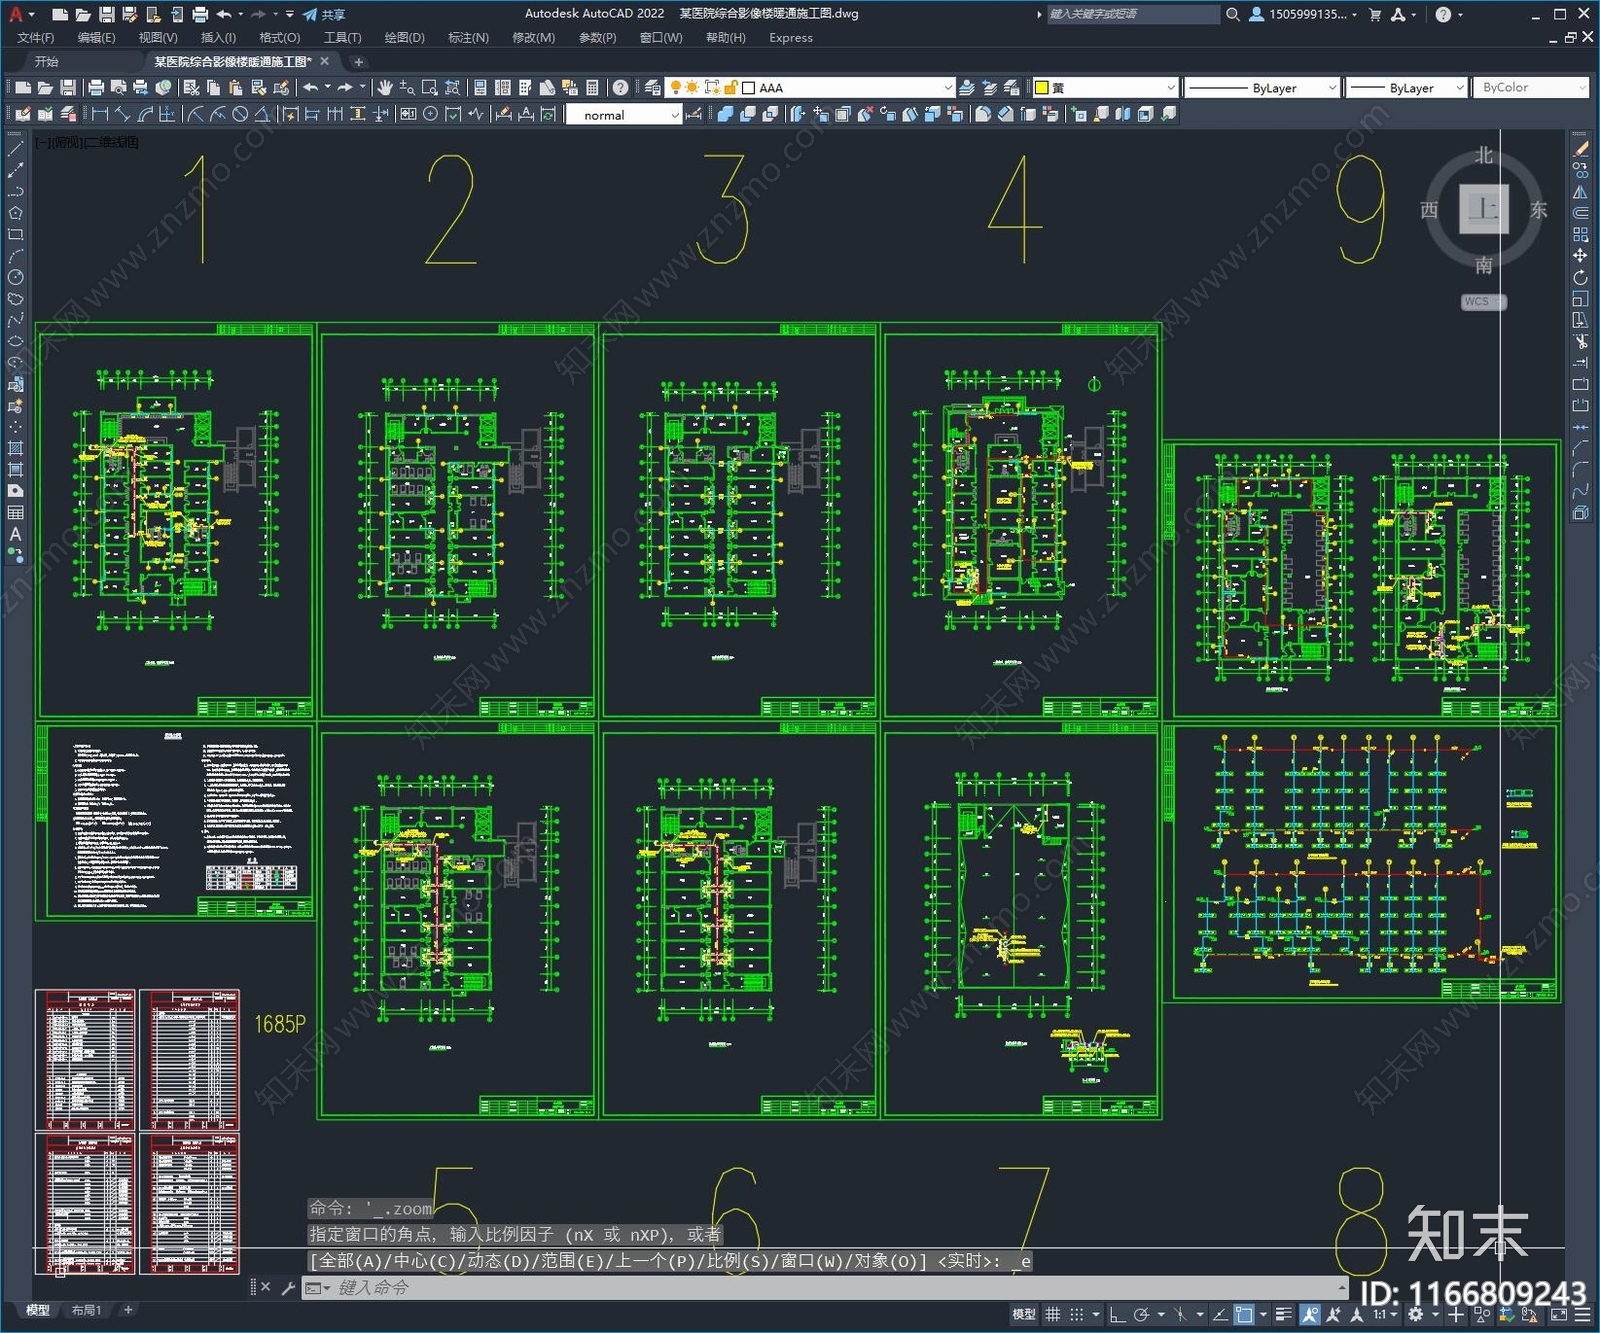Toggle object snap in status bar
Viewport: 1600px width, 1333px height.
point(1244,1315)
